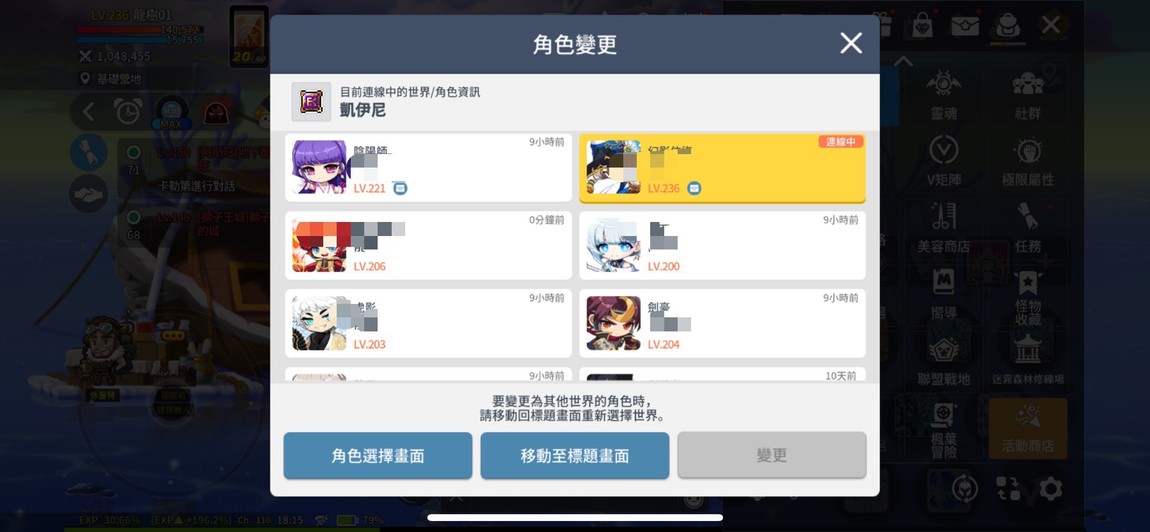The width and height of the screenshot is (1150, 532).
Task: Click 移動至標題畫面 button
Action: pos(575,456)
